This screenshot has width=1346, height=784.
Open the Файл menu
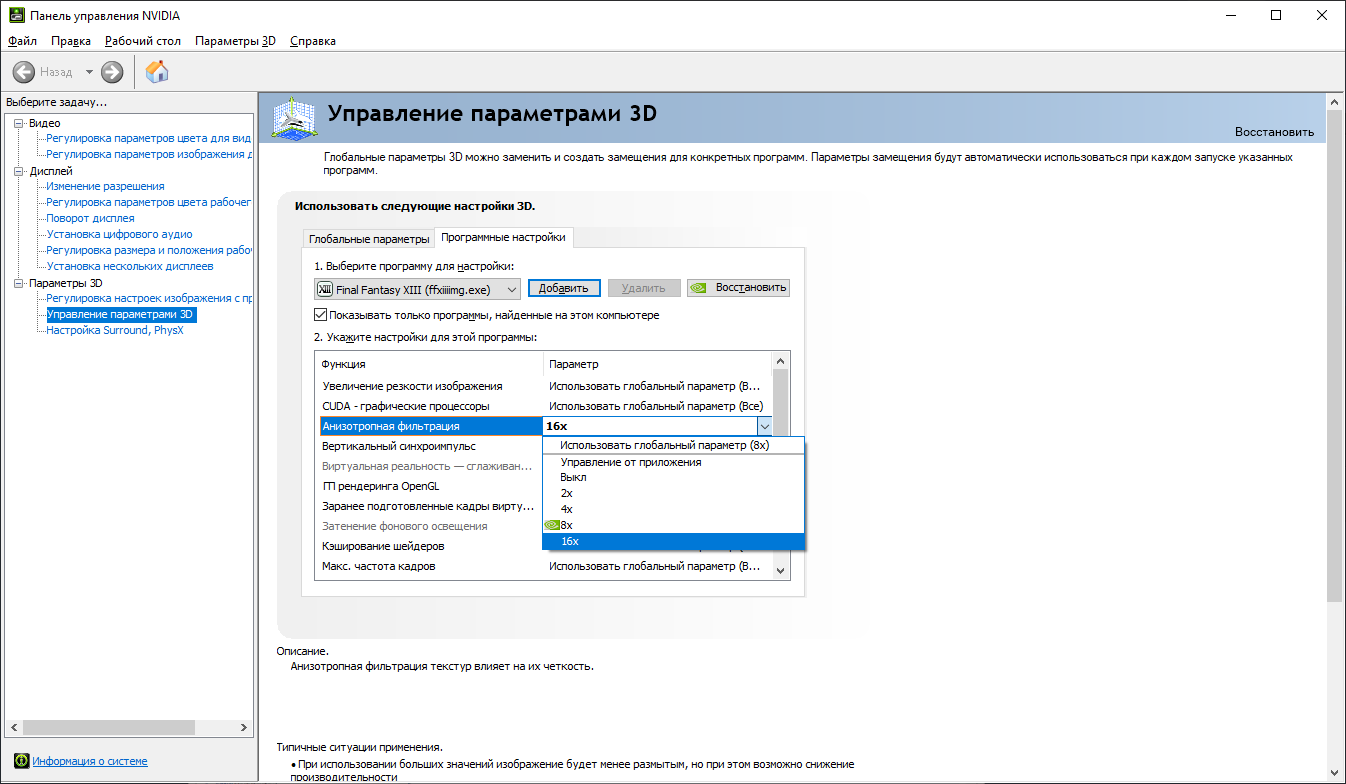[22, 41]
